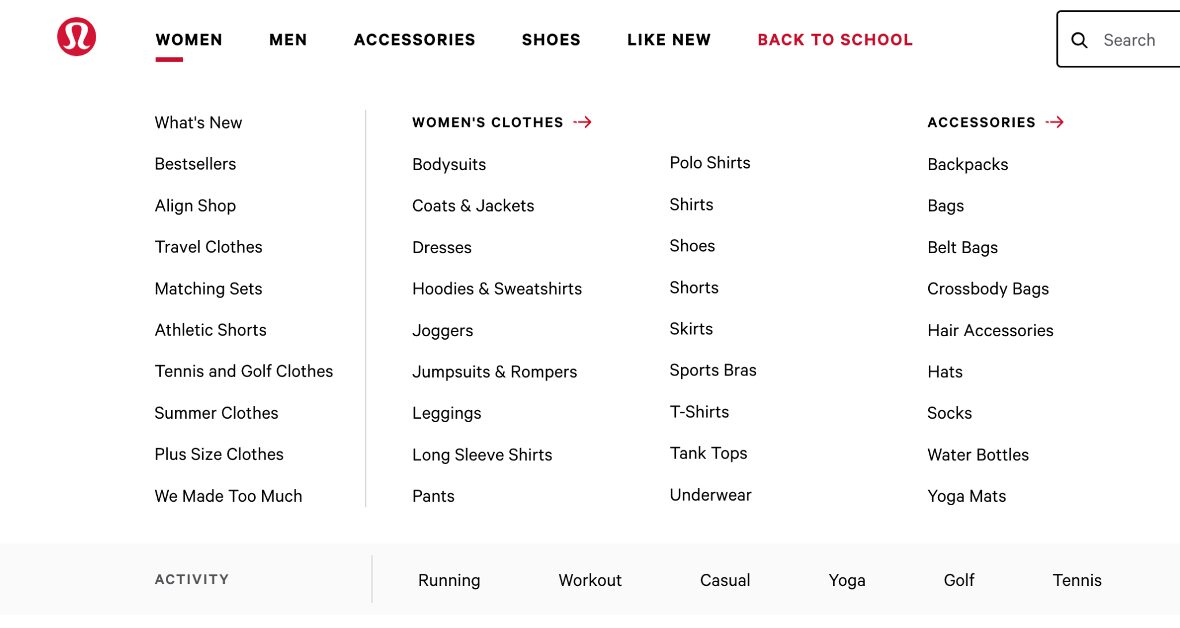View the Belt Bags accessories link
Screen dimensions: 1180x628
963,248
